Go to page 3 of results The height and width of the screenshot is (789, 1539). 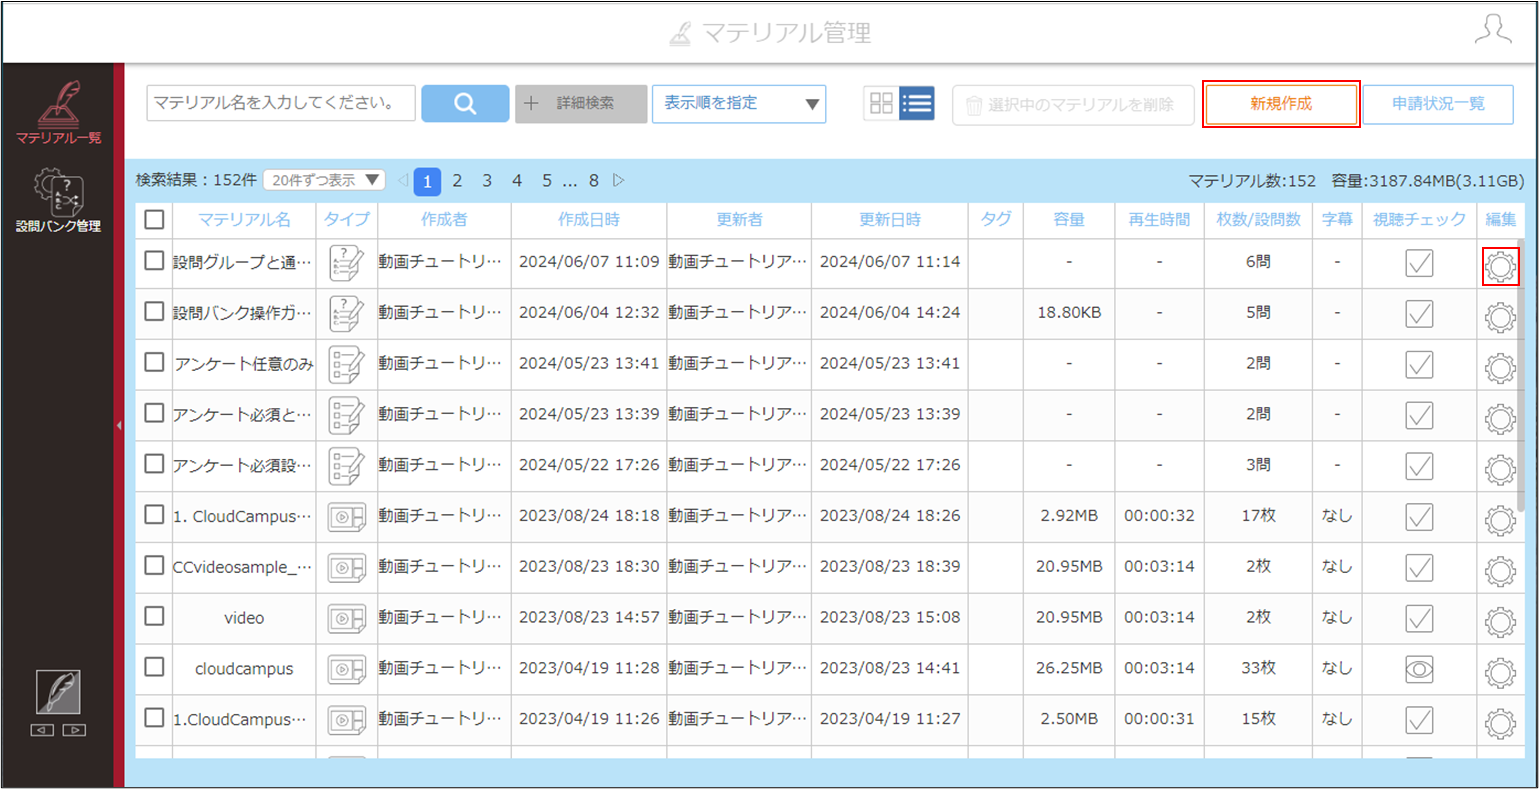pos(487,180)
